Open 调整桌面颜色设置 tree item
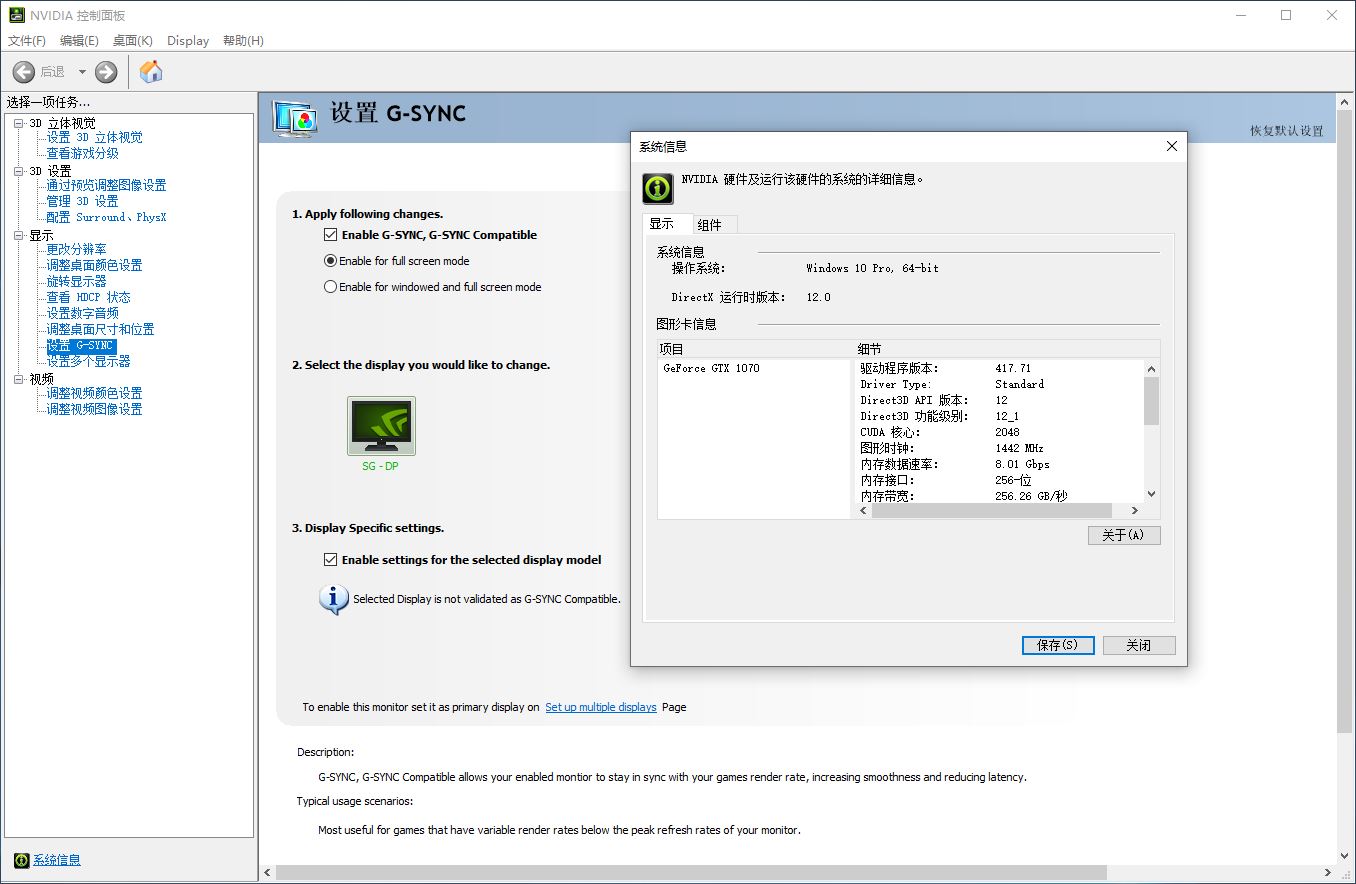Screen dimensions: 1356x884 (x=94, y=266)
